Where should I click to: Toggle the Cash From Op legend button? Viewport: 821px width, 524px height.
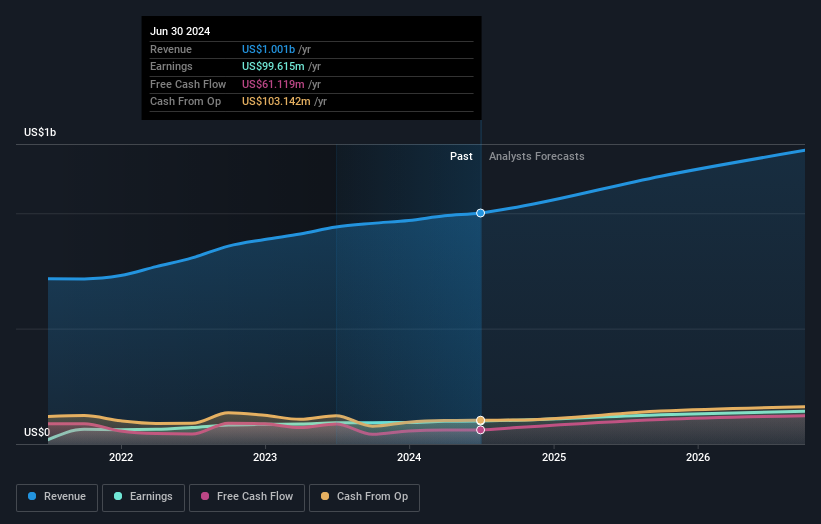coord(364,497)
